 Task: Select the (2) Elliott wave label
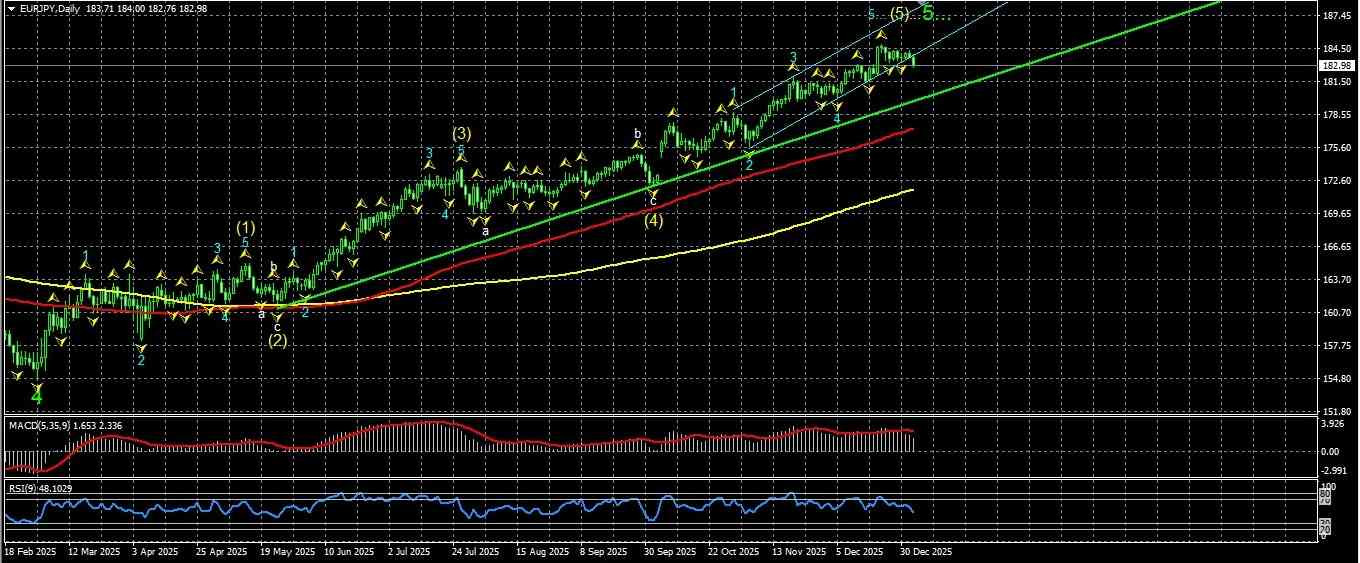(x=277, y=341)
